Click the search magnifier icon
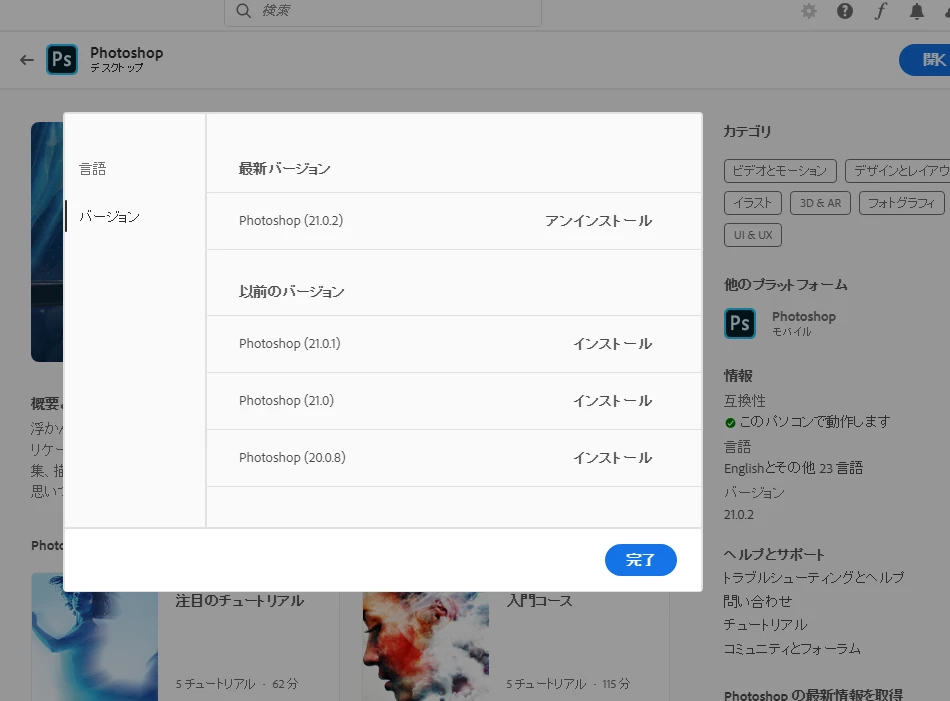Image resolution: width=950 pixels, height=701 pixels. [x=244, y=11]
